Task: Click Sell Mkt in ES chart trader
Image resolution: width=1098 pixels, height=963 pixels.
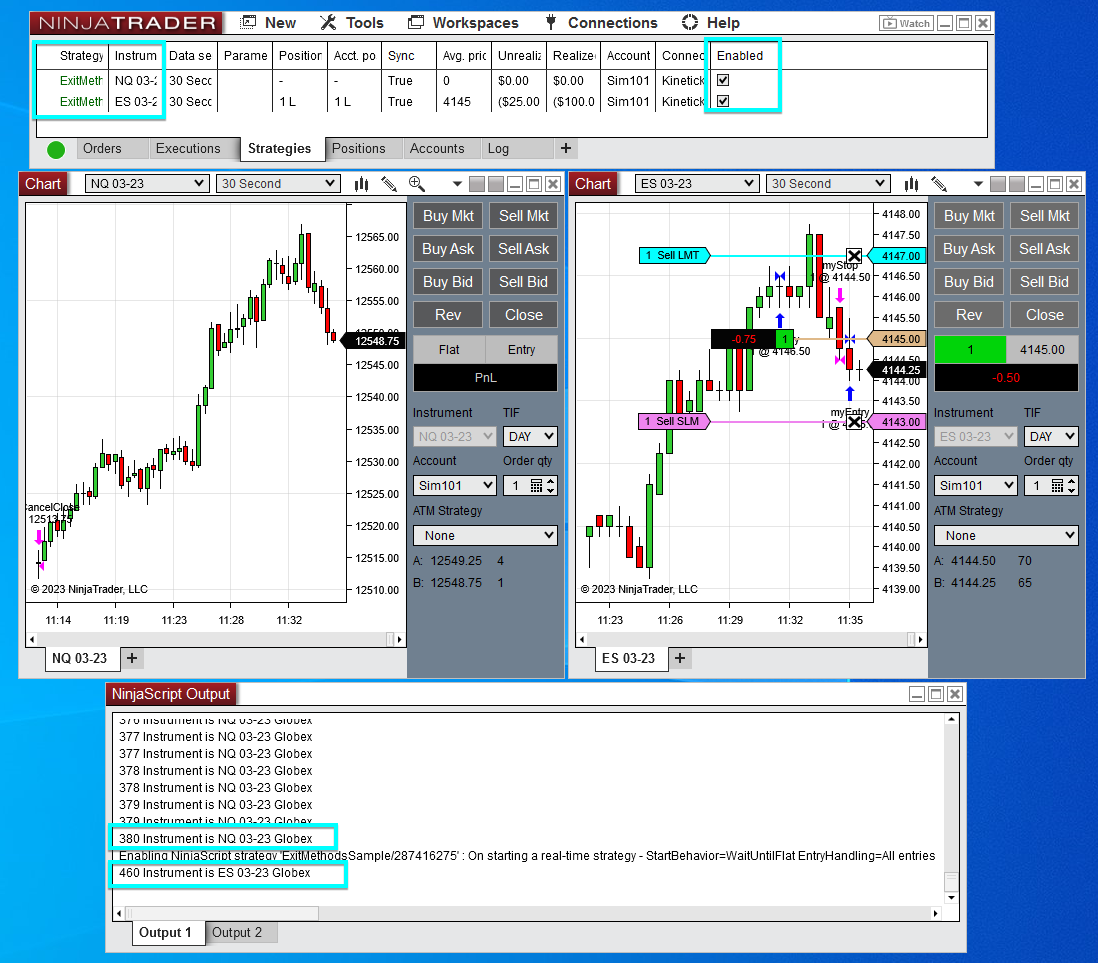Action: 1044,216
